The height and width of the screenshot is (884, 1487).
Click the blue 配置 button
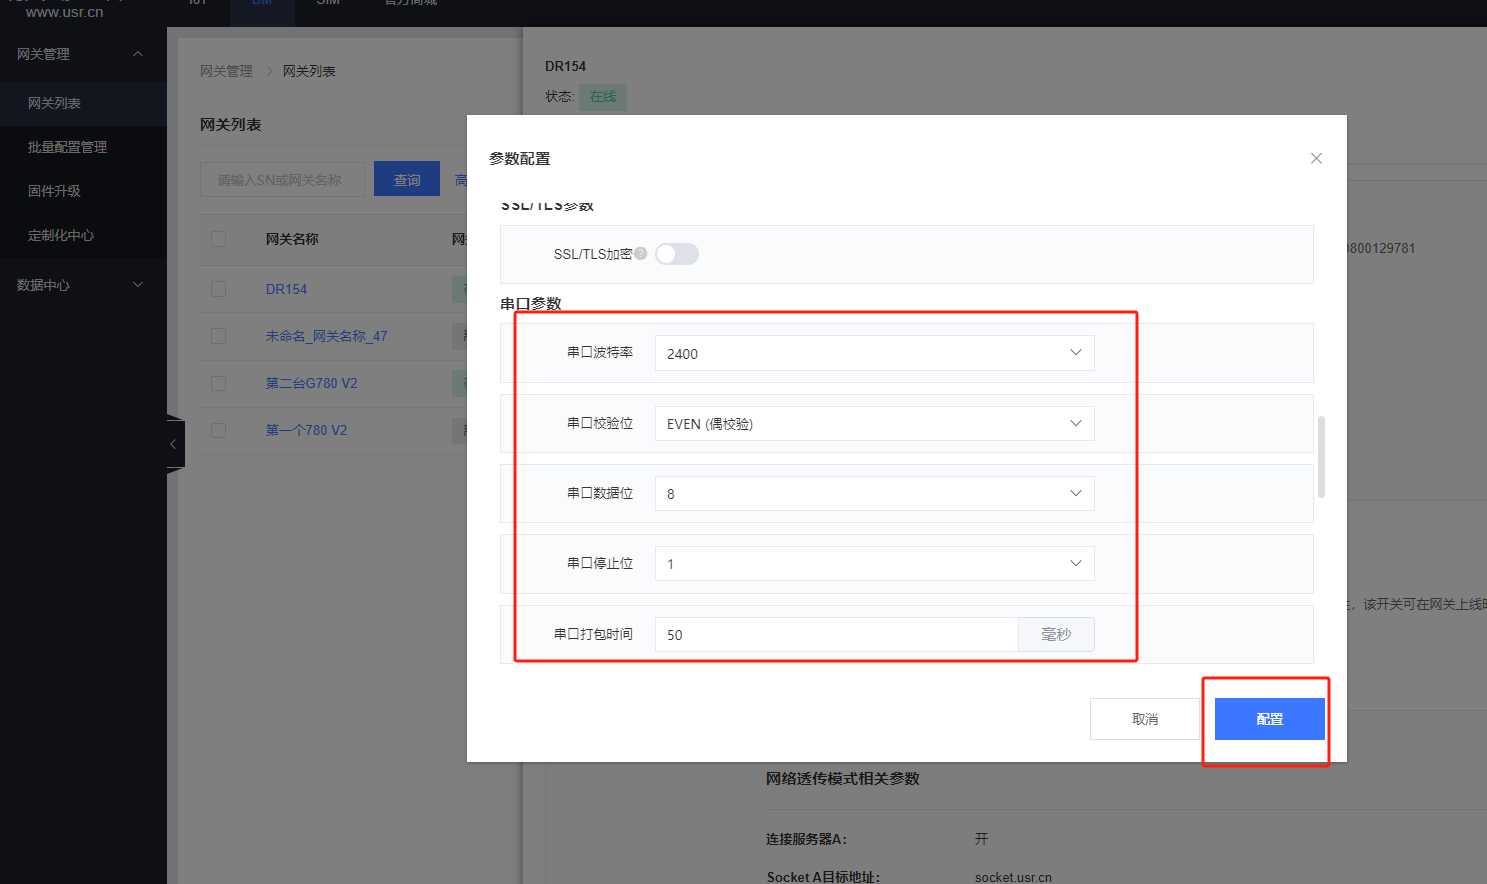[1269, 719]
